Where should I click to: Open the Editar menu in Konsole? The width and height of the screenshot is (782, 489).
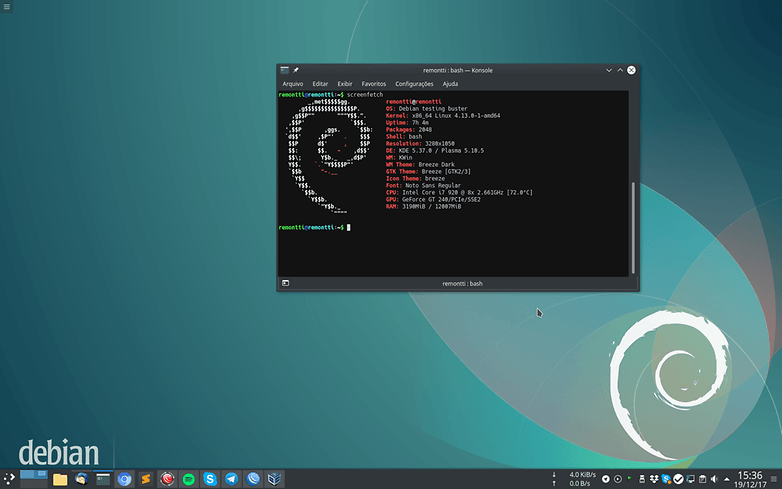(x=320, y=84)
